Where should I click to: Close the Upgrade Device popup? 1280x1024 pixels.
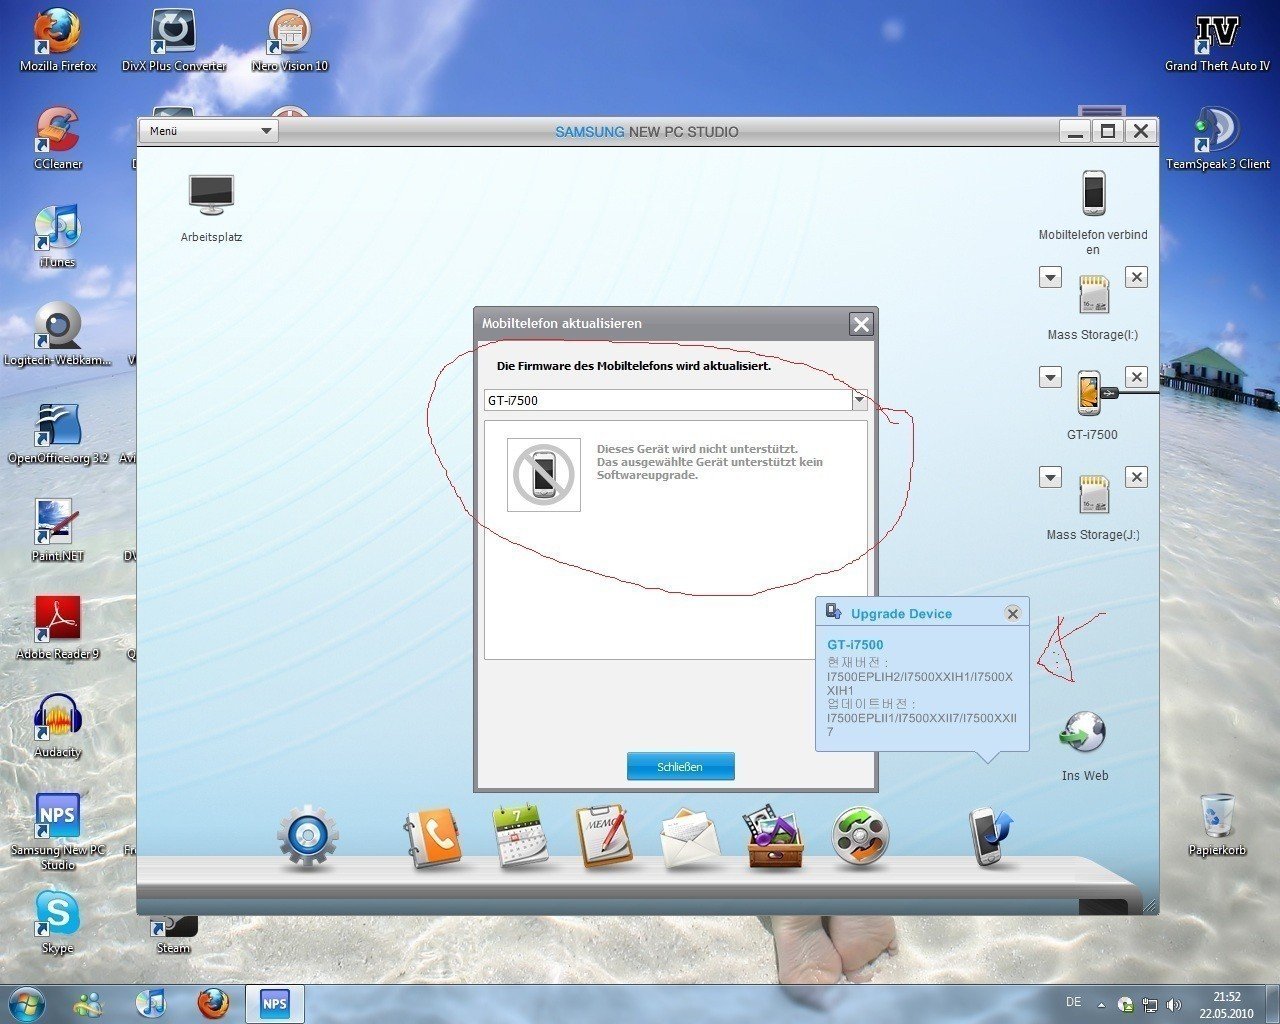click(1012, 613)
